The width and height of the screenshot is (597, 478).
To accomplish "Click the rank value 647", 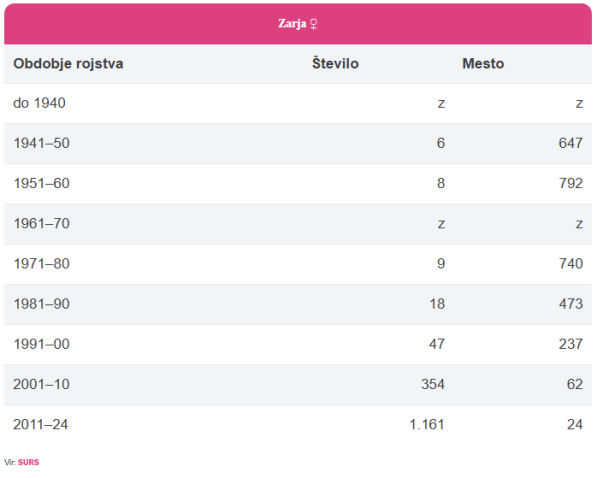I will (571, 143).
